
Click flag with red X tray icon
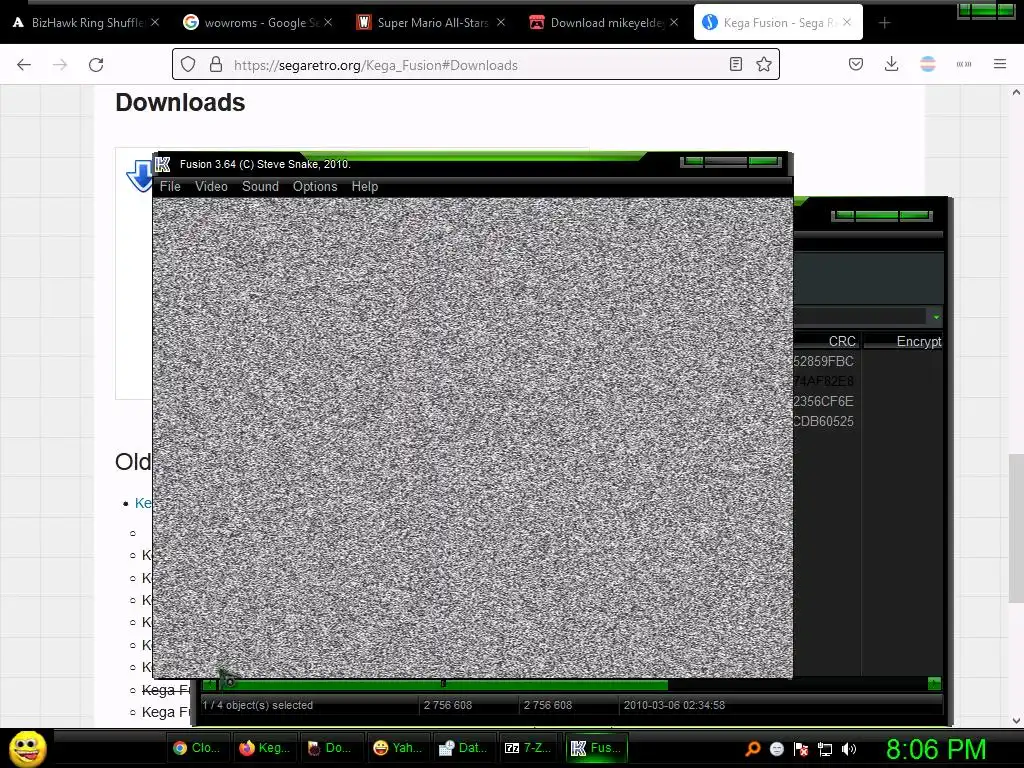801,749
